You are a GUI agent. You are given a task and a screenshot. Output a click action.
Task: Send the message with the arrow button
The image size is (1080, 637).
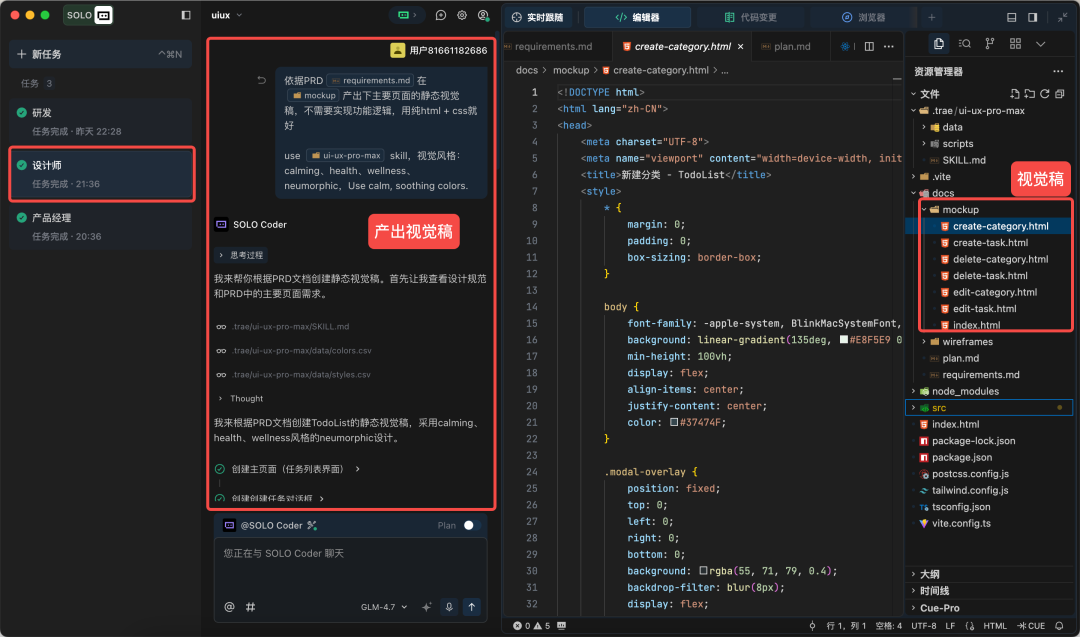pos(472,607)
